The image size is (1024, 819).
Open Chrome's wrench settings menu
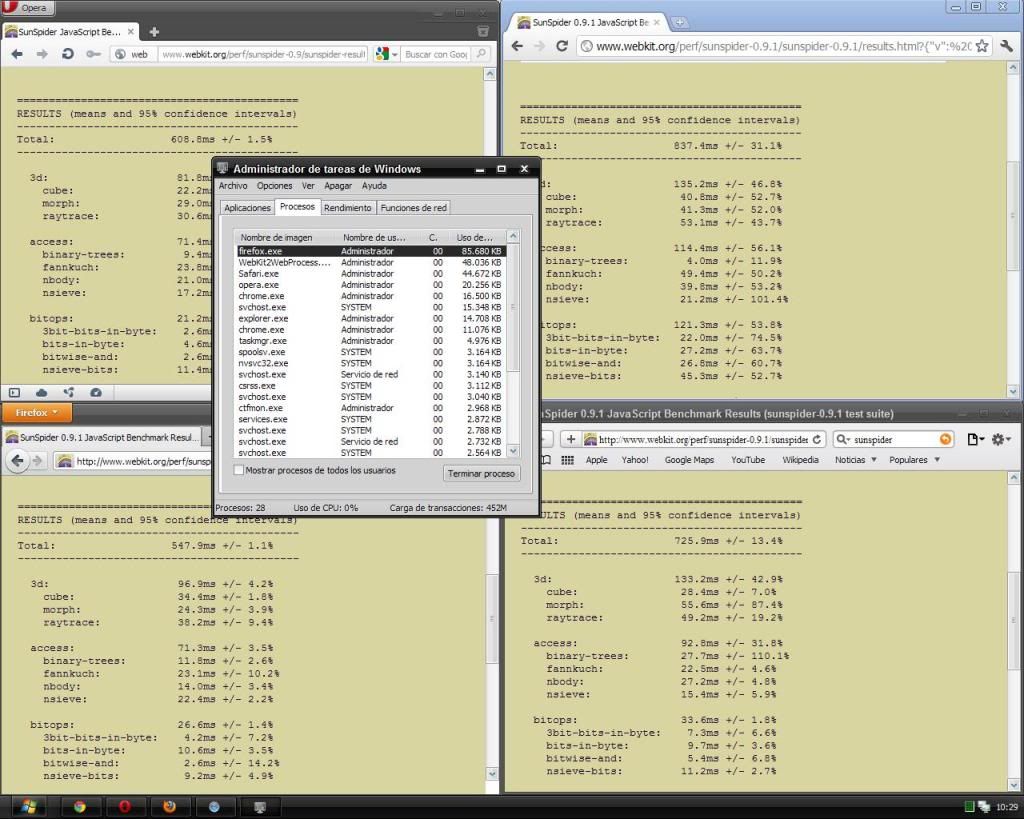tap(1006, 46)
